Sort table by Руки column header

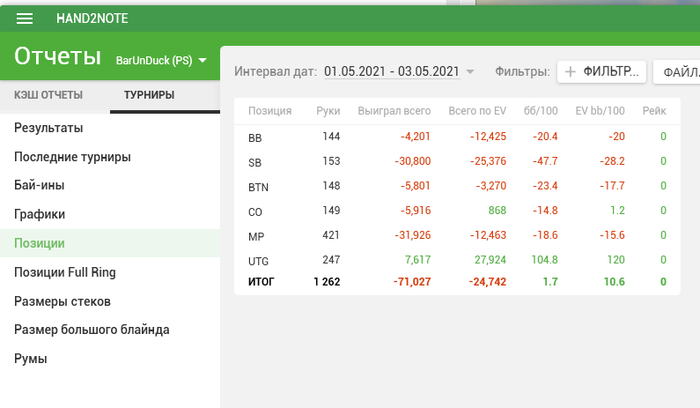328,111
